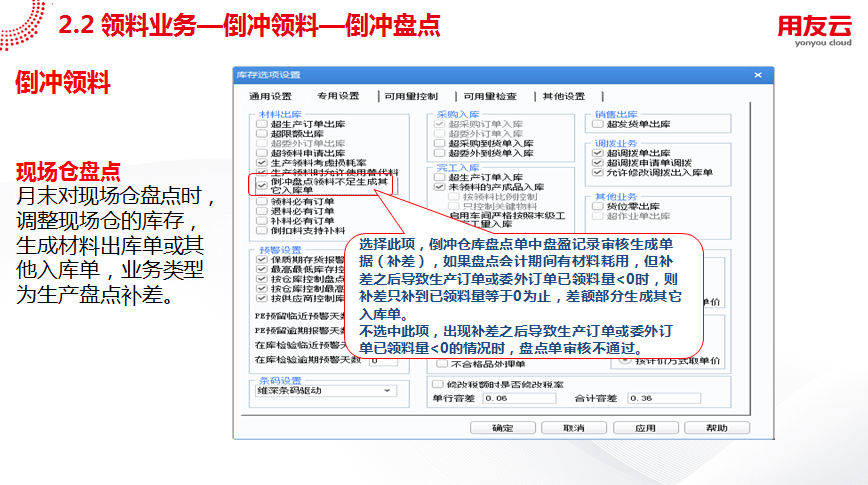Open 帮助 from the dialog
This screenshot has height=485, width=868.
point(717,427)
